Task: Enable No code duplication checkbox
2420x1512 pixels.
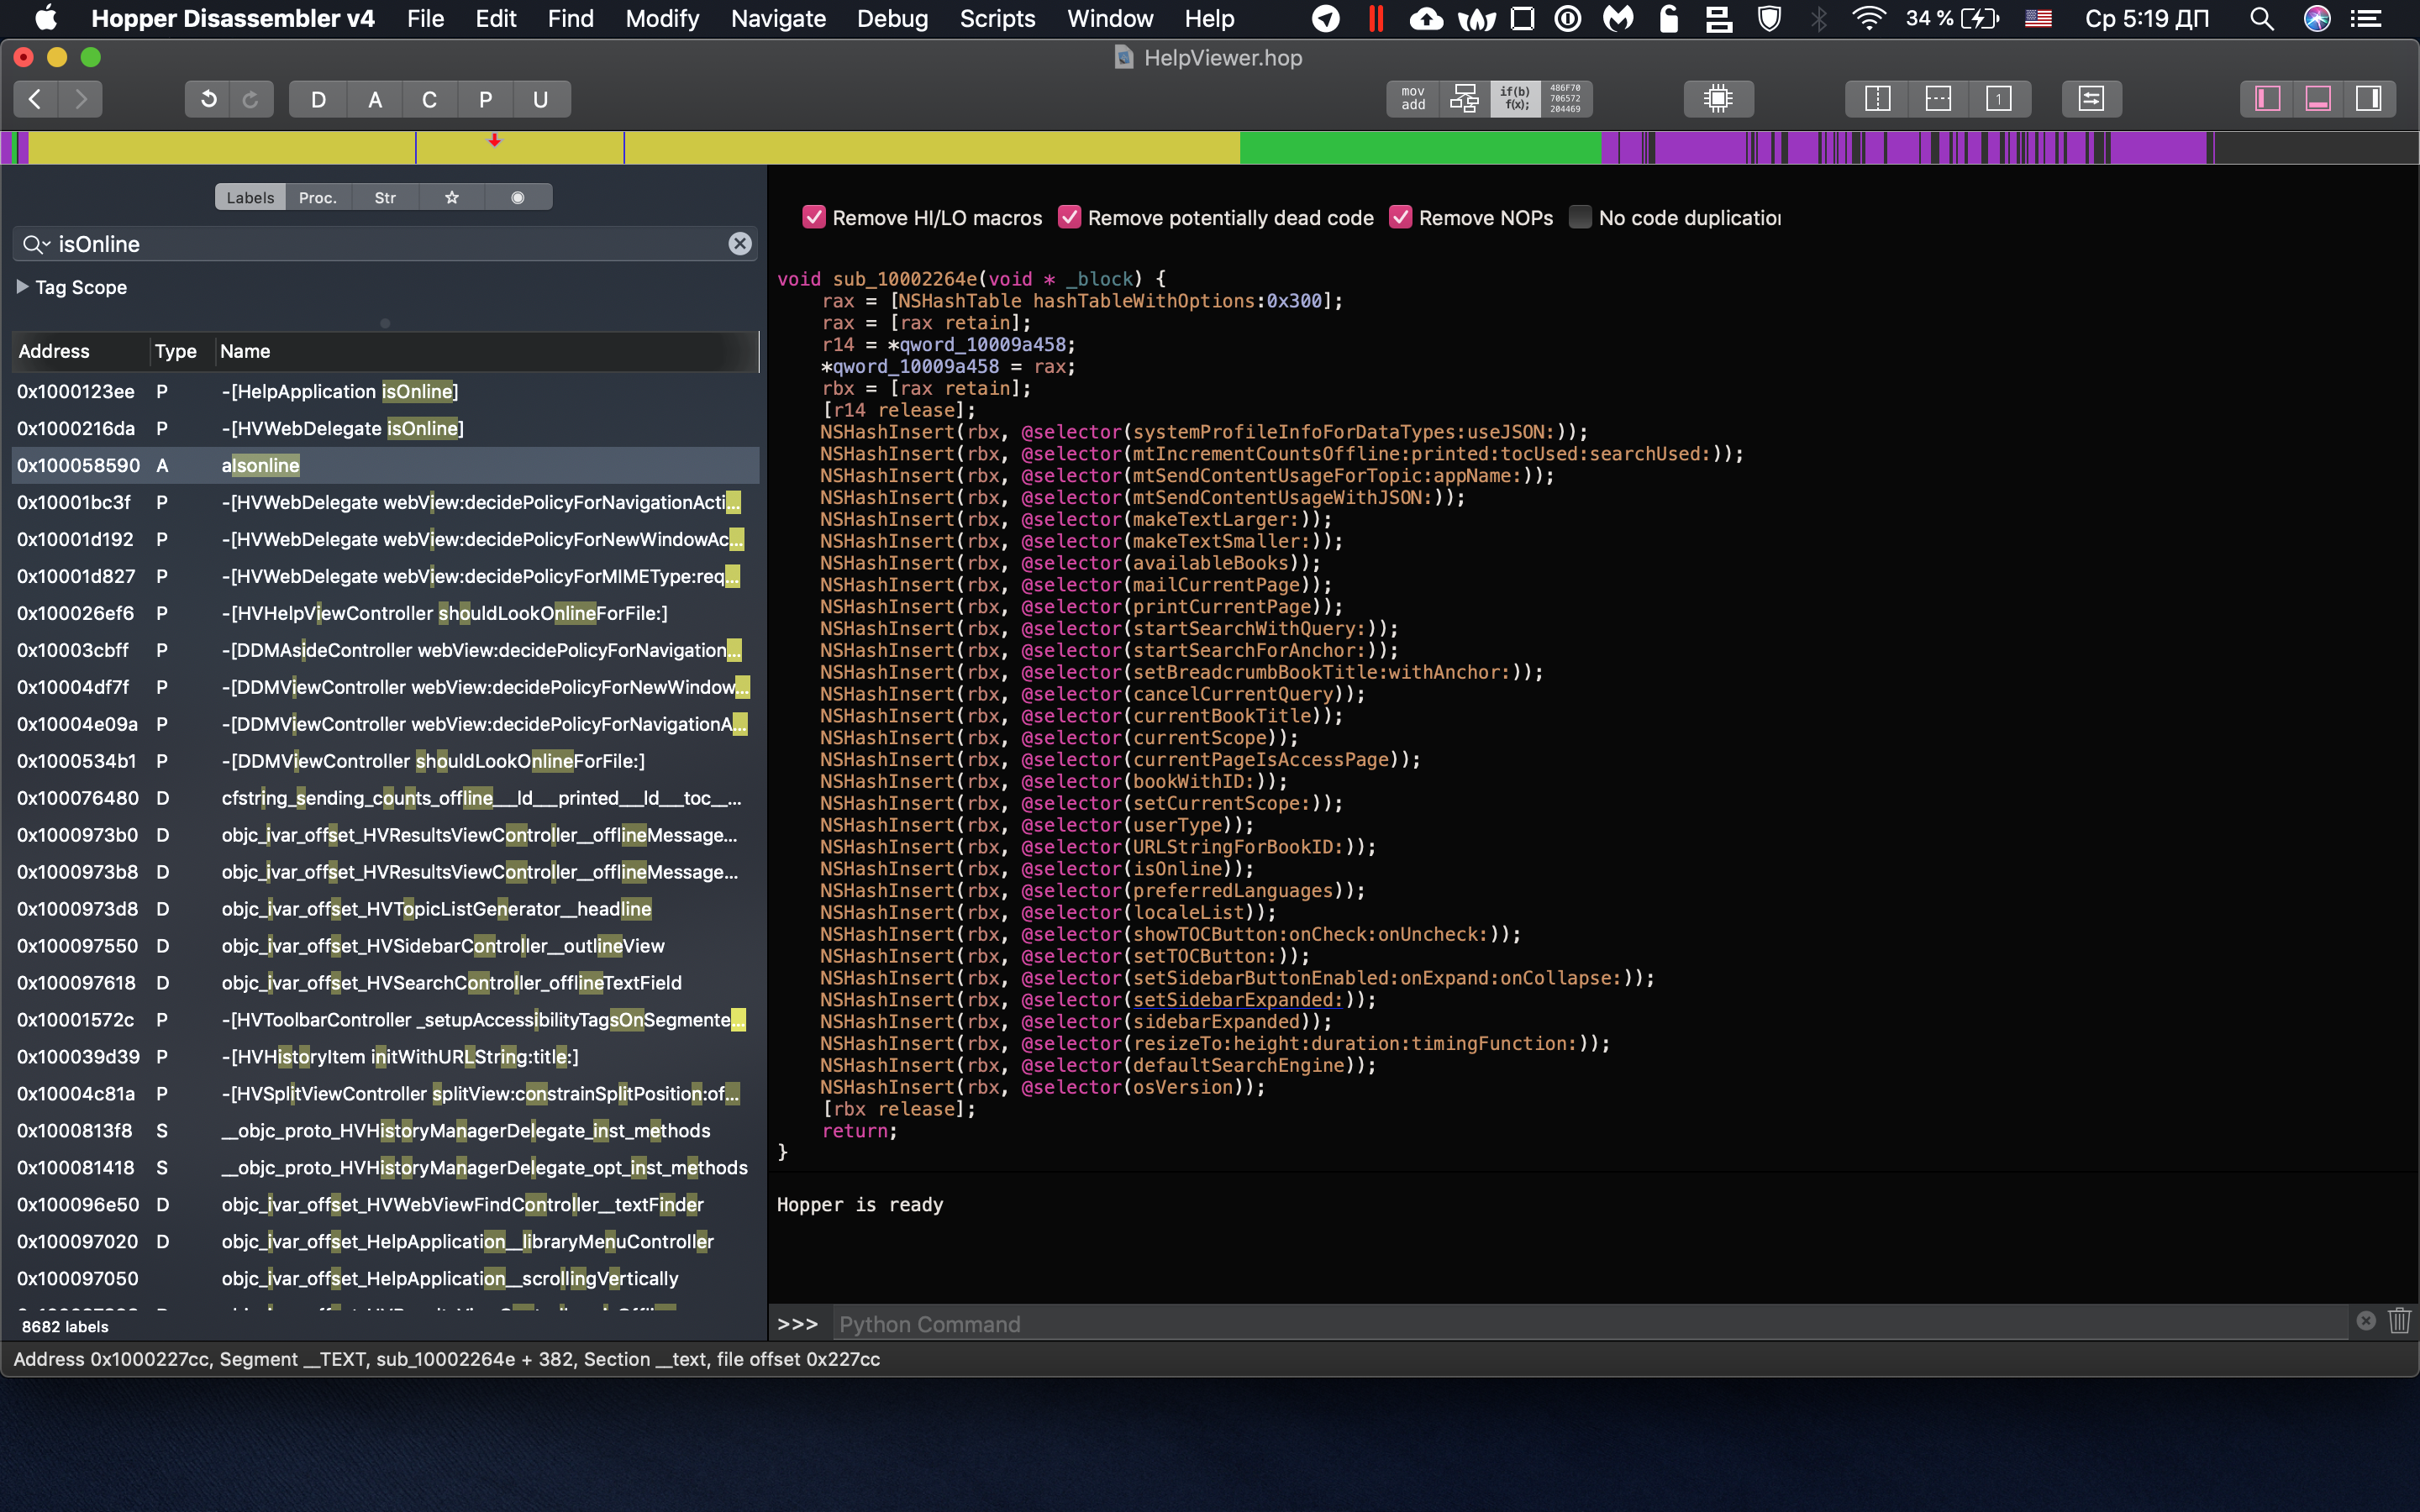Action: (x=1579, y=217)
